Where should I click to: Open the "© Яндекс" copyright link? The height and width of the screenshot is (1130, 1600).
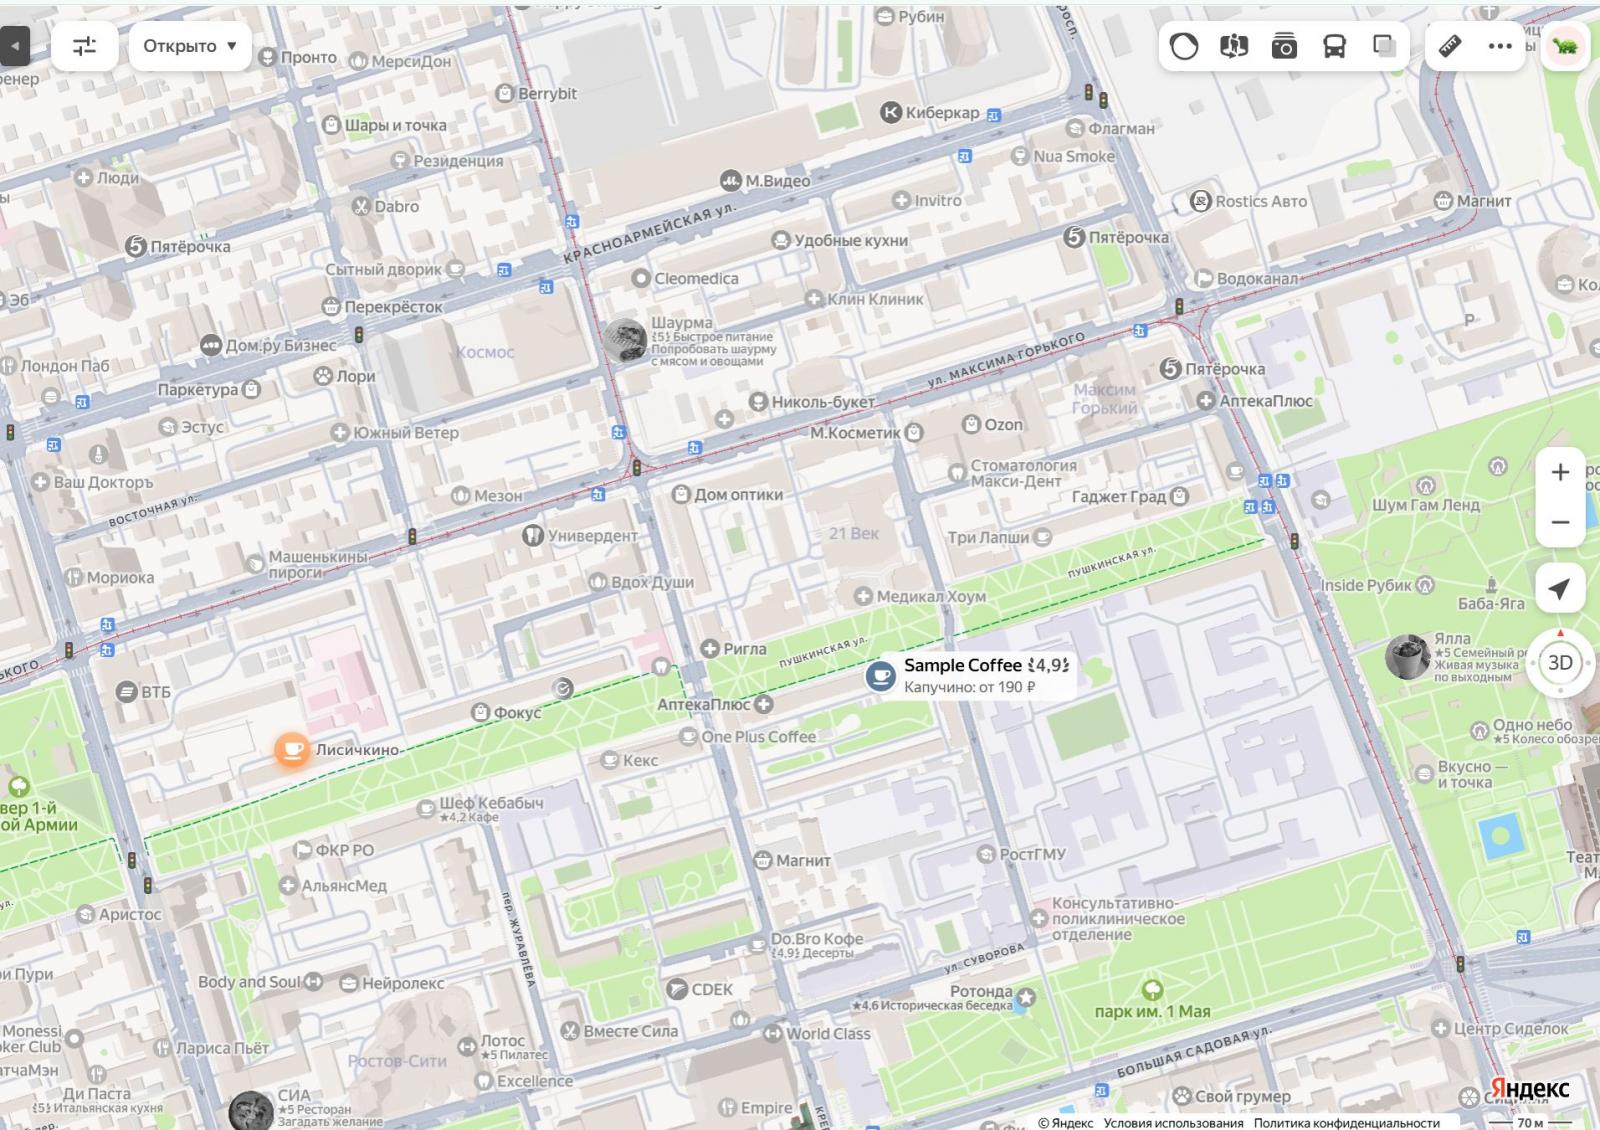click(1066, 1122)
